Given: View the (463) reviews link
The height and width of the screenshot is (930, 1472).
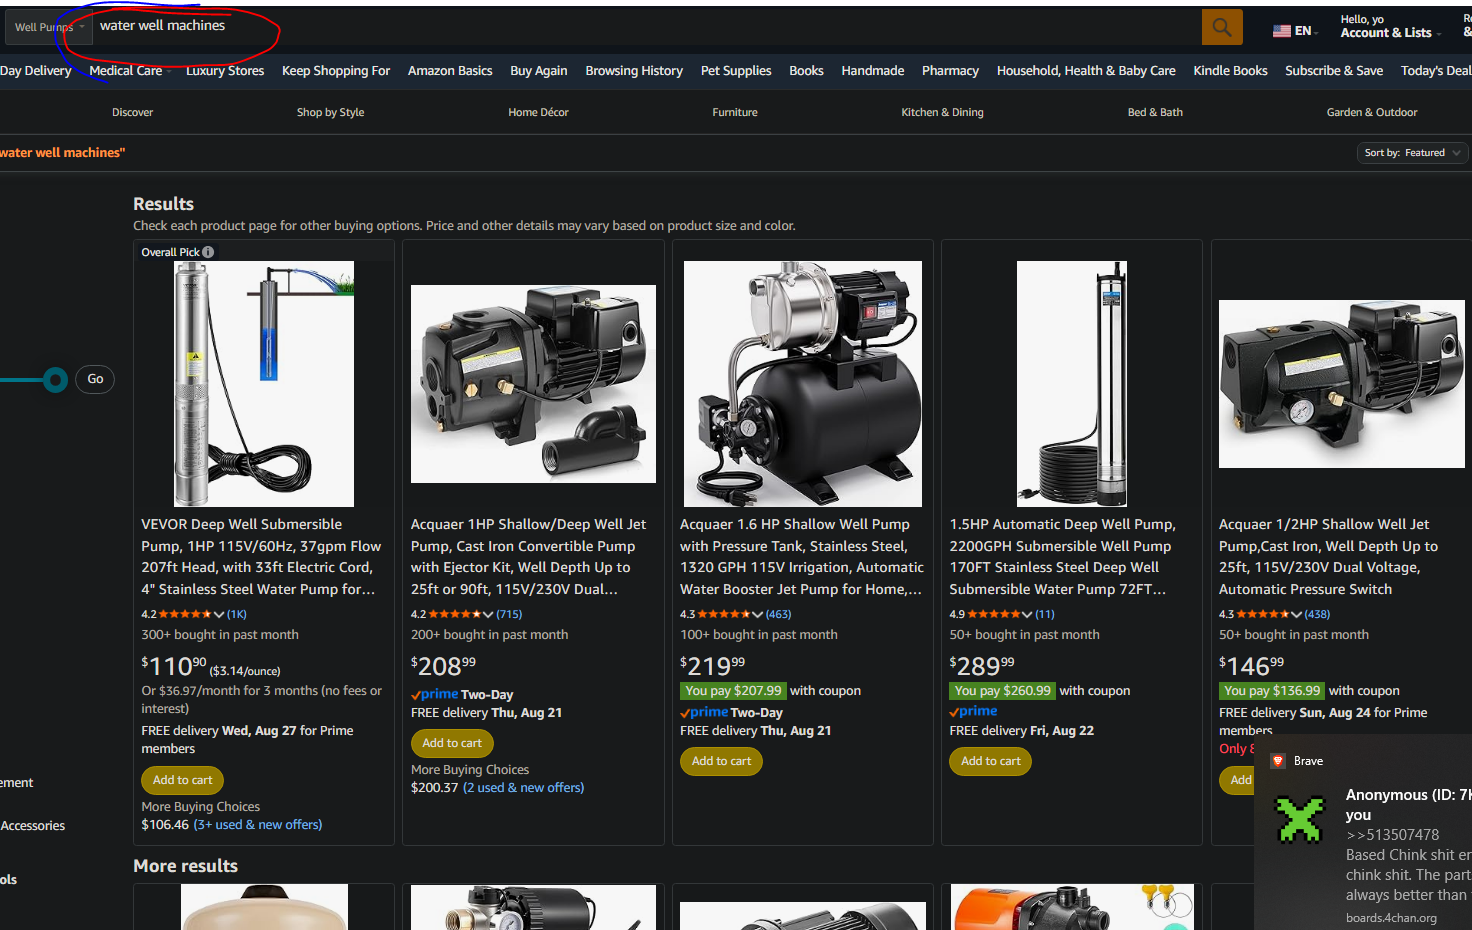Looking at the screenshot, I should (x=779, y=614).
